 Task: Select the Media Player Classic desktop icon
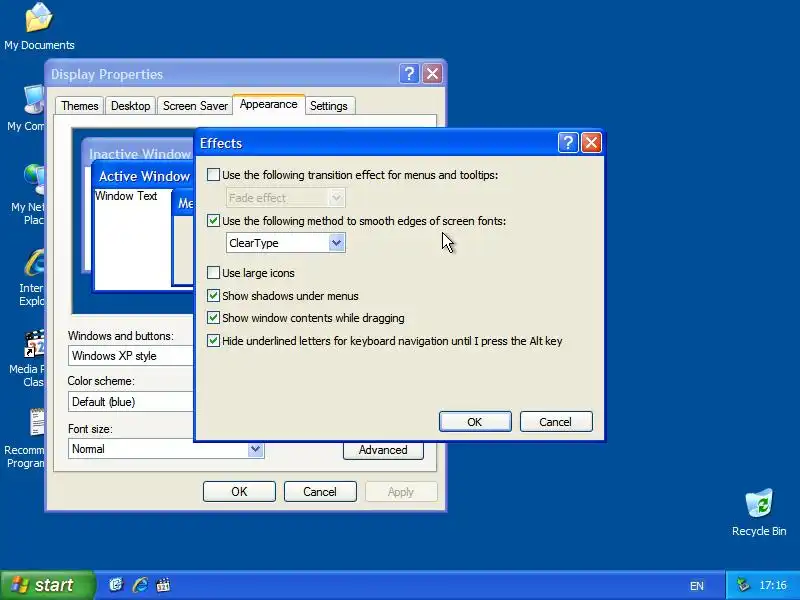click(27, 359)
